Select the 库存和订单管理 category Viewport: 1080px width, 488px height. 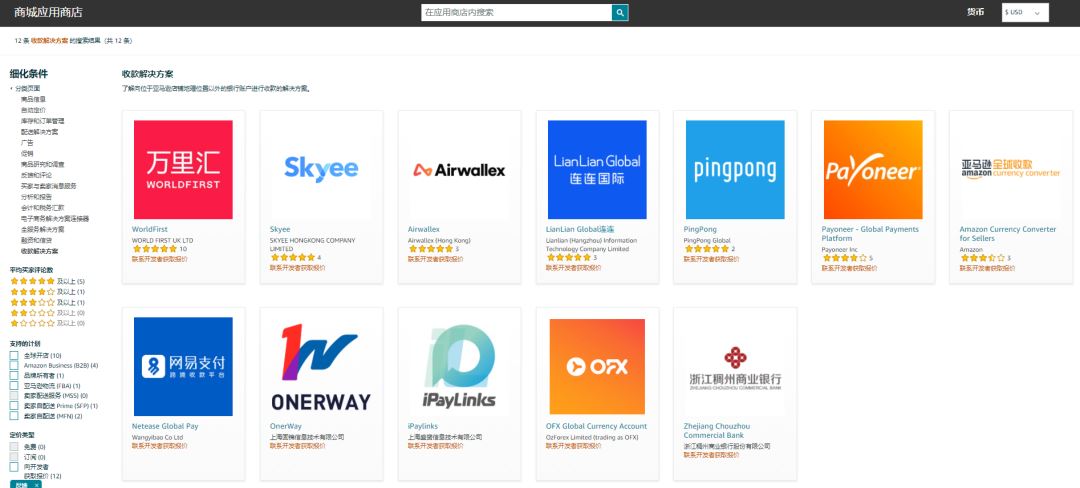[x=43, y=121]
